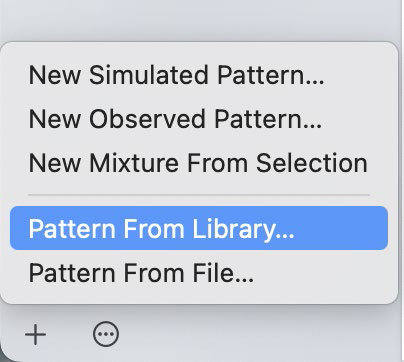Open the ellipsis more-actions icon
The height and width of the screenshot is (362, 404).
click(x=106, y=334)
